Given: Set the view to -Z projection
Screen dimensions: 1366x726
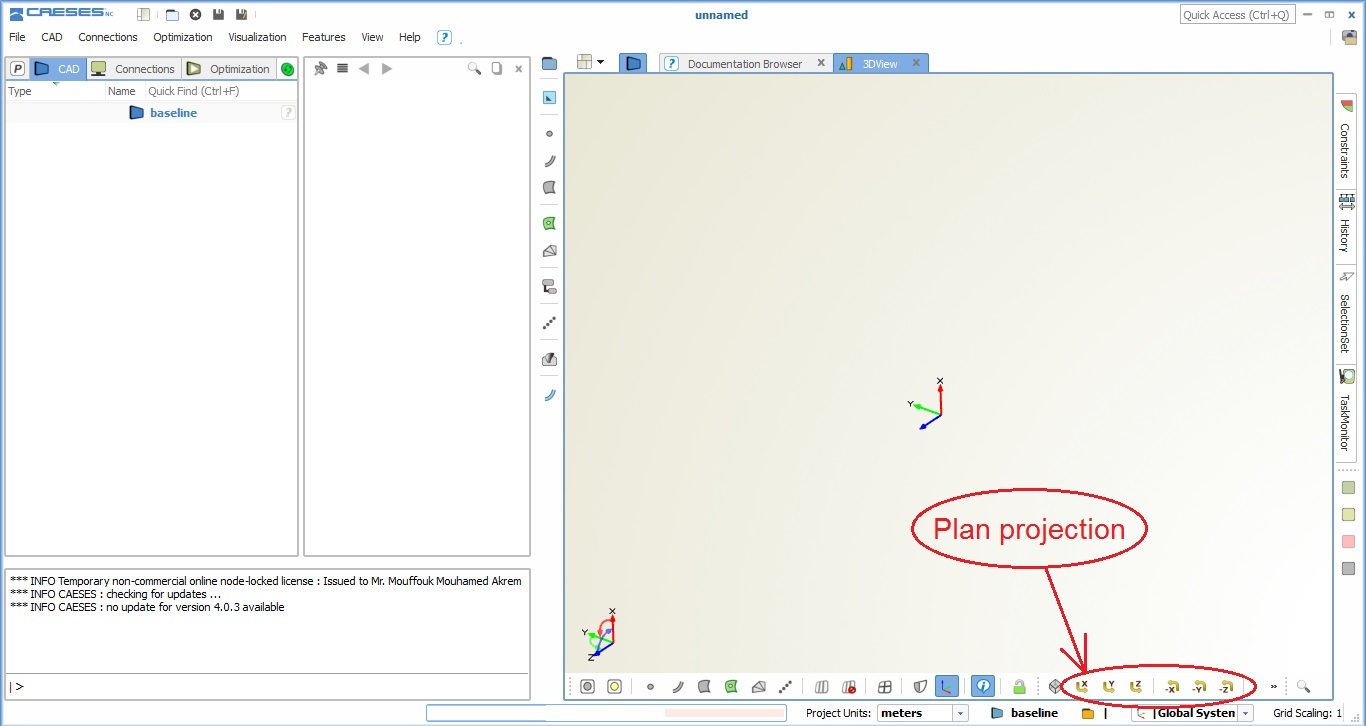Looking at the screenshot, I should tap(1226, 687).
